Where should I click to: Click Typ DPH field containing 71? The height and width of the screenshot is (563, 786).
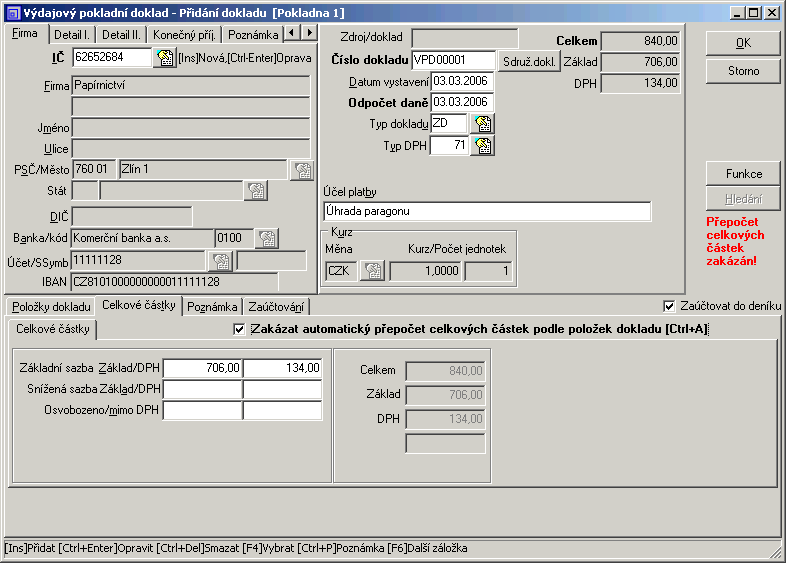449,145
